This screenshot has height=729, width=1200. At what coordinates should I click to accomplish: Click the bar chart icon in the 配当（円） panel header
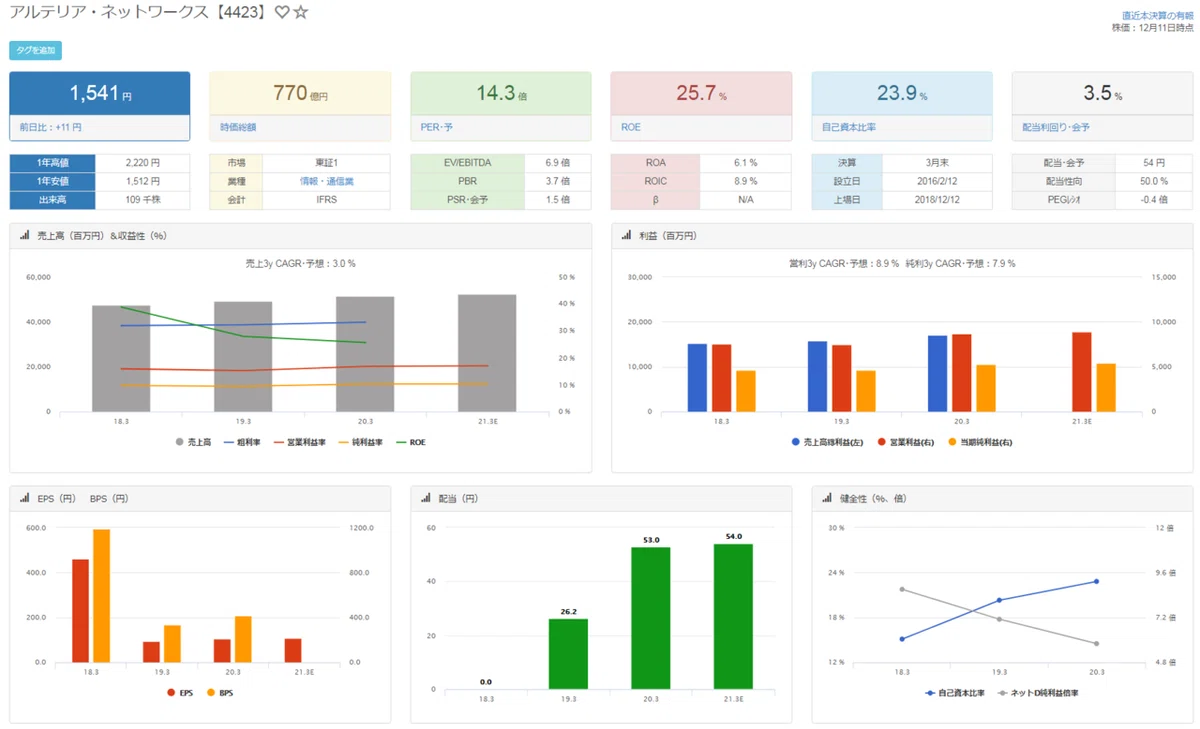425,498
